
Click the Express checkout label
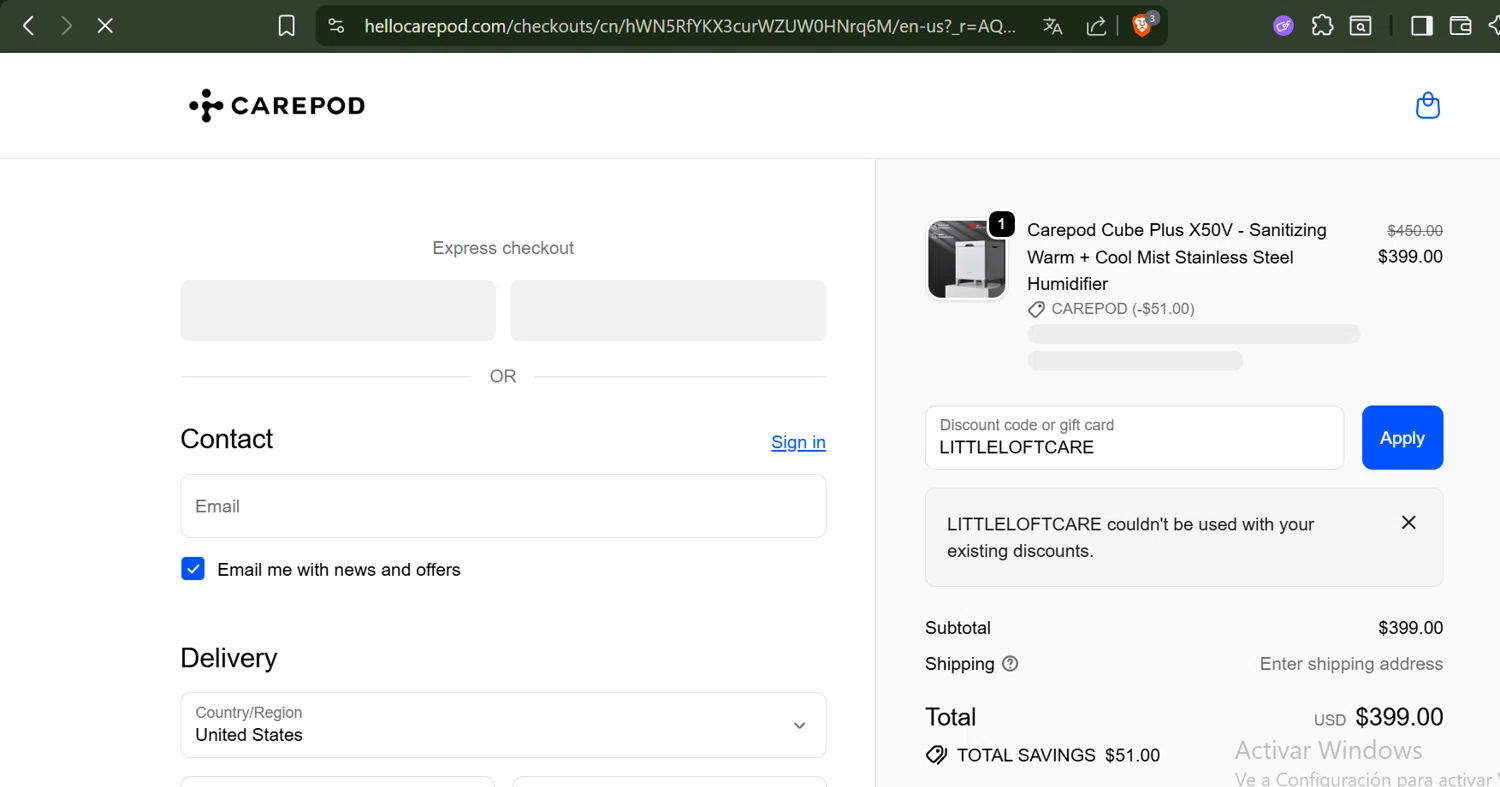[x=503, y=248]
